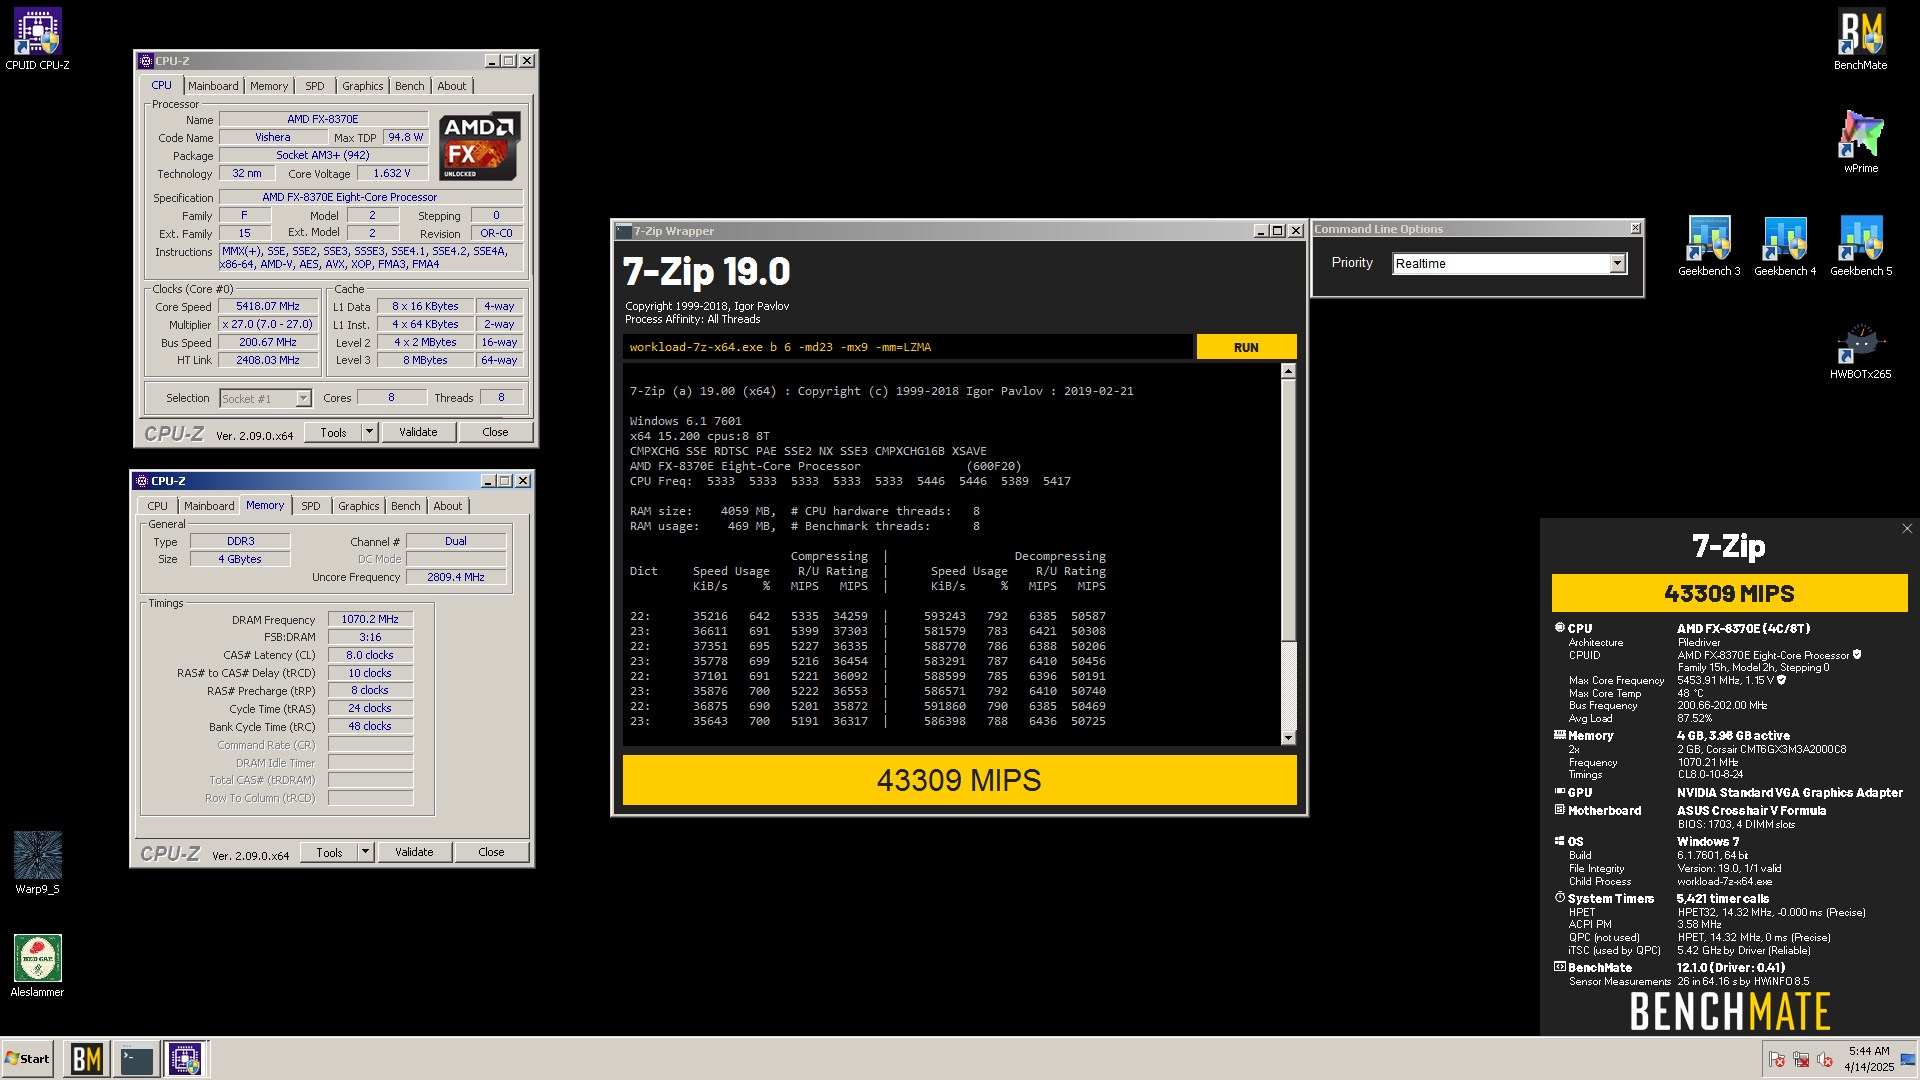Switch to CPU tab in Memory CPU-Z window

tap(158, 506)
